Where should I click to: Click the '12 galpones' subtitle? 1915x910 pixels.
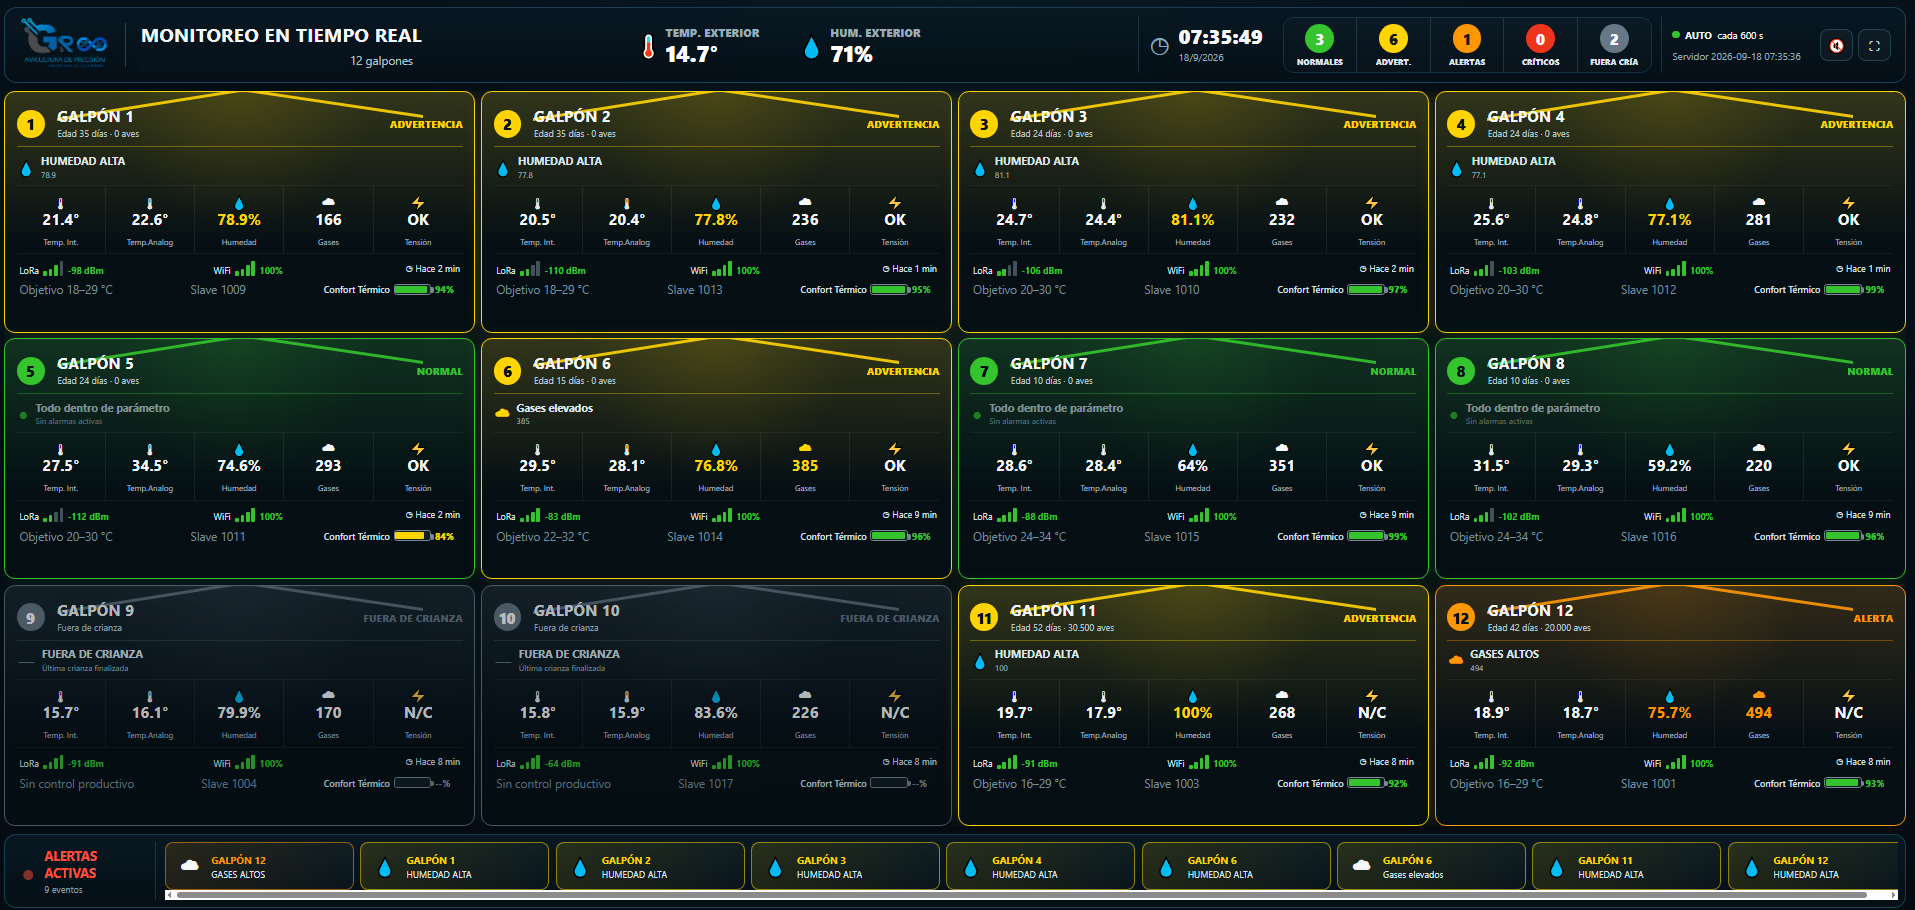pyautogui.click(x=381, y=61)
